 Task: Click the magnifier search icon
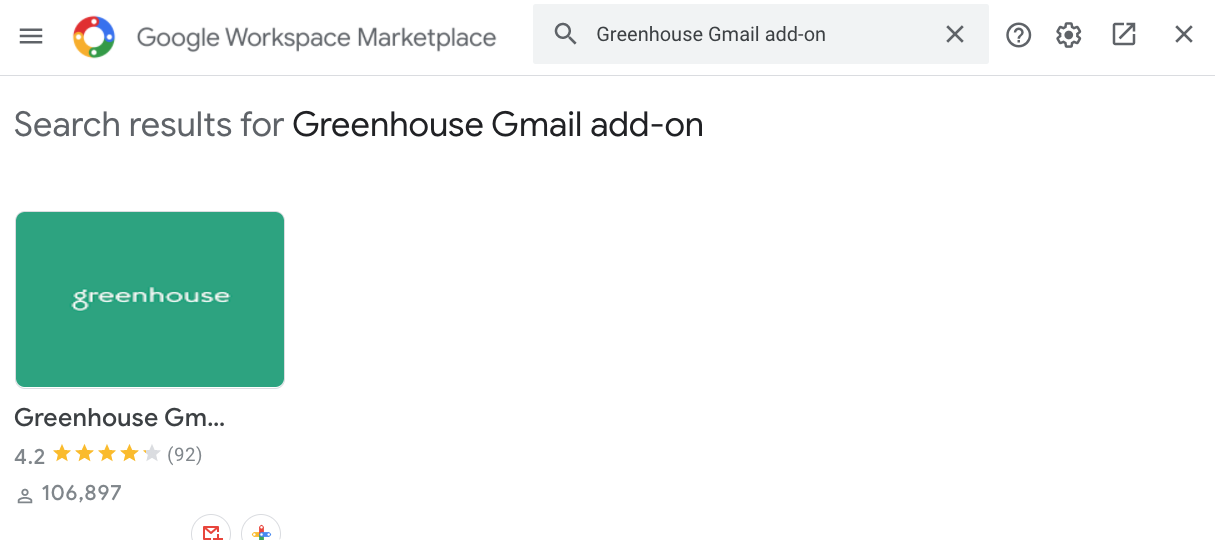click(x=565, y=35)
